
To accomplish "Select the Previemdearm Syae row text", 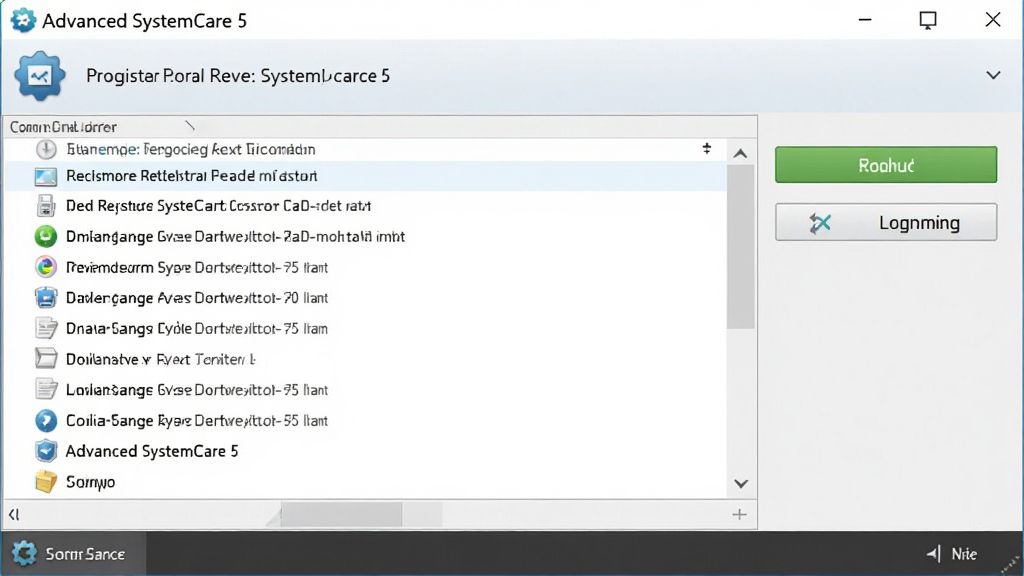I will click(197, 268).
